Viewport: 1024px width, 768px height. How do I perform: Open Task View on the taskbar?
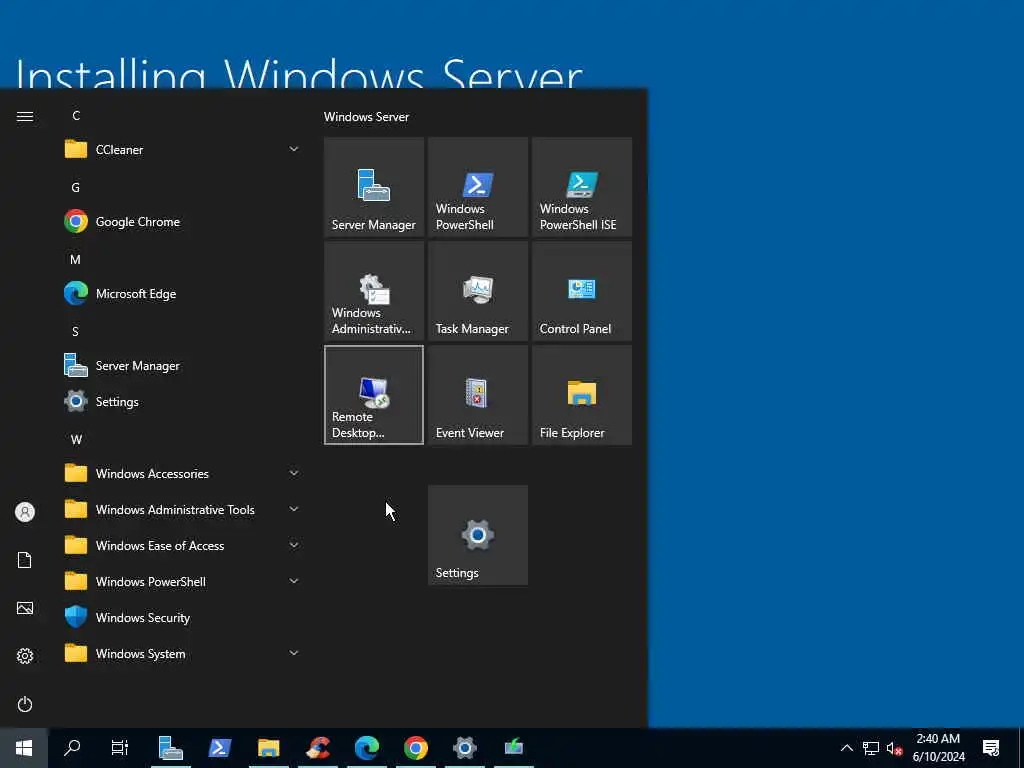(x=120, y=748)
